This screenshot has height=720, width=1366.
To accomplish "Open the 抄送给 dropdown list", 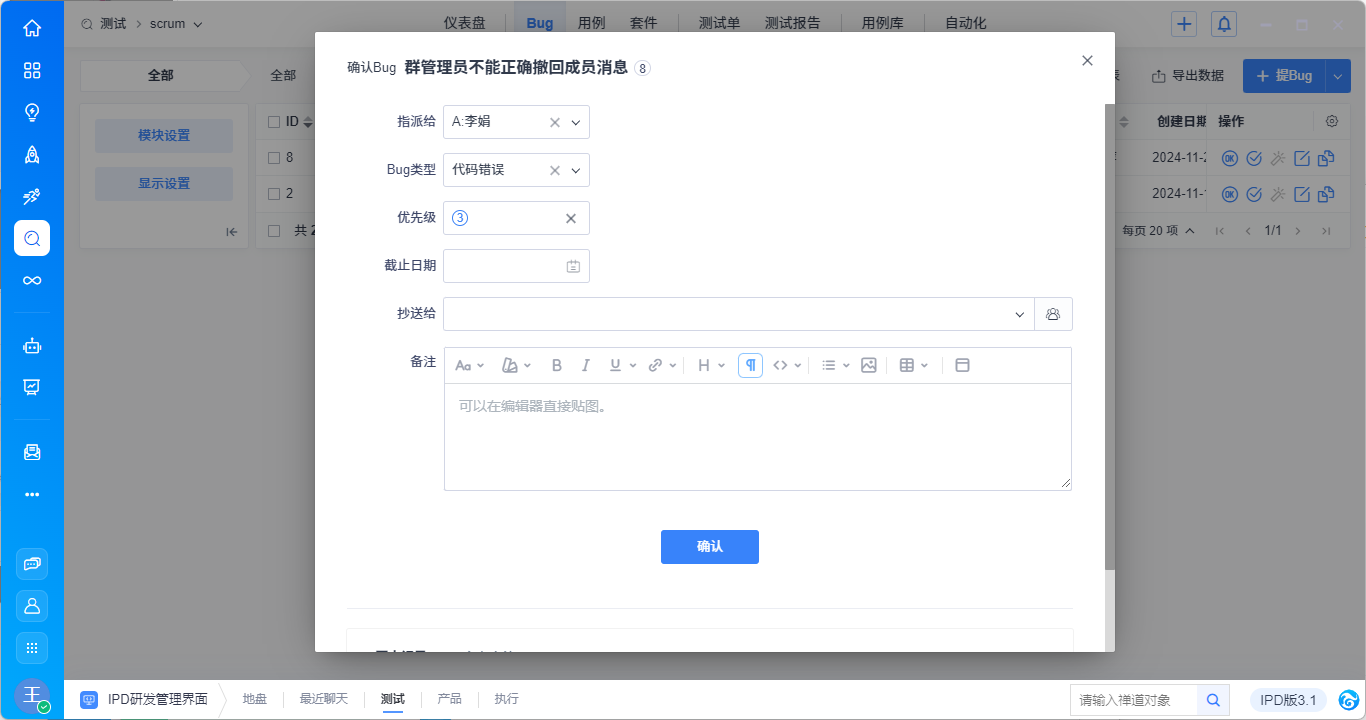I will click(1019, 314).
